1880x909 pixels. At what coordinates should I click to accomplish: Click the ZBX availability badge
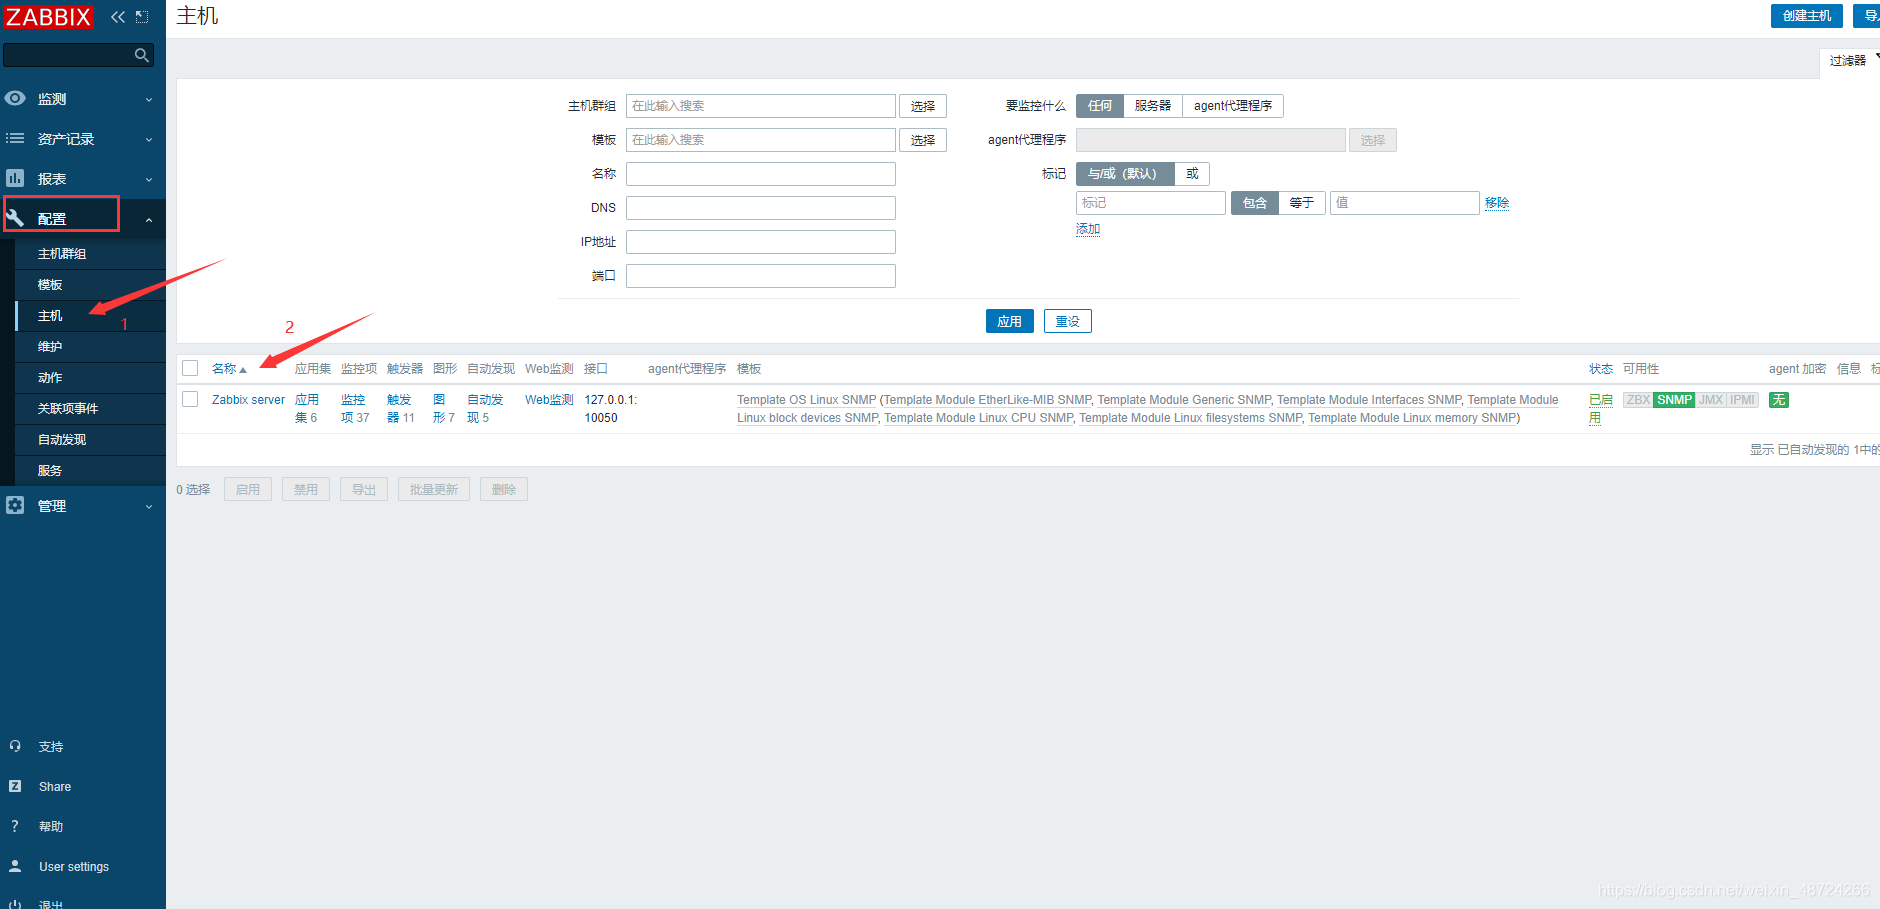[x=1638, y=400]
